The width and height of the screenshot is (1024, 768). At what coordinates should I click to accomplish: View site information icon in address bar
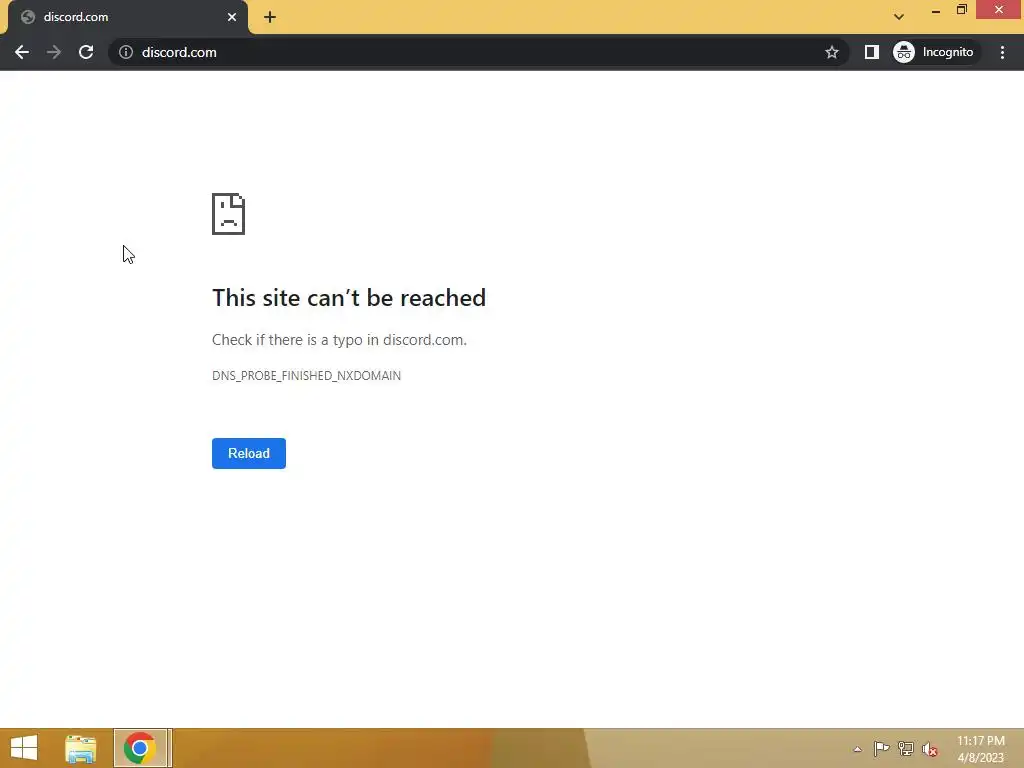pos(126,52)
